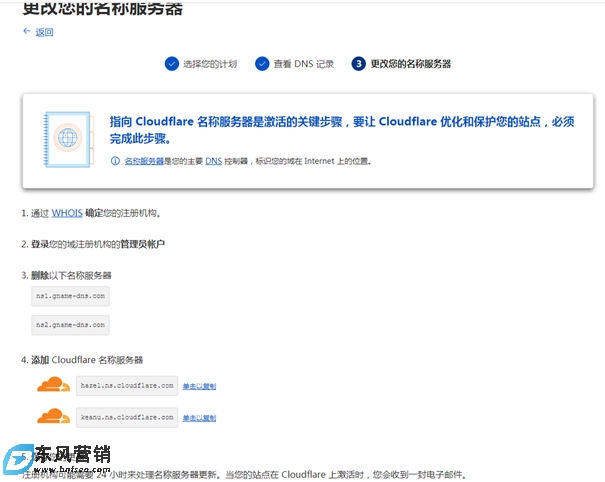This screenshot has height=482, width=605.
Task: Click the completed checkmark beside 查看 DNS 记录
Action: click(x=262, y=64)
